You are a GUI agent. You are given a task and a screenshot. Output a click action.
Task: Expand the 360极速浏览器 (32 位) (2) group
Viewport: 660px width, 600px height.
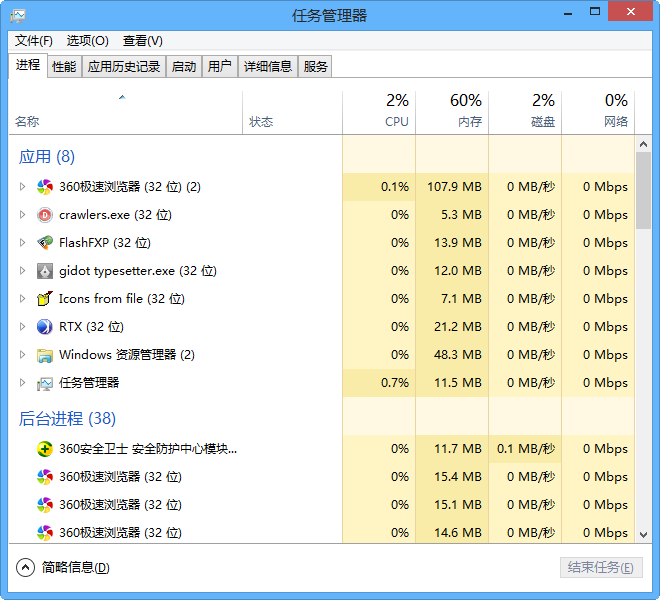(x=22, y=187)
